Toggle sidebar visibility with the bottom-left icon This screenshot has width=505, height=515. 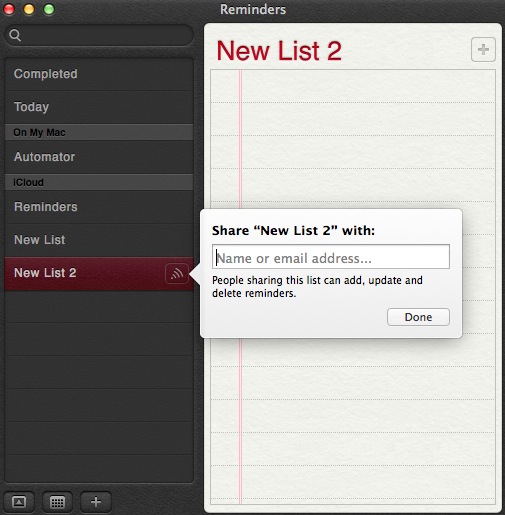coord(19,502)
